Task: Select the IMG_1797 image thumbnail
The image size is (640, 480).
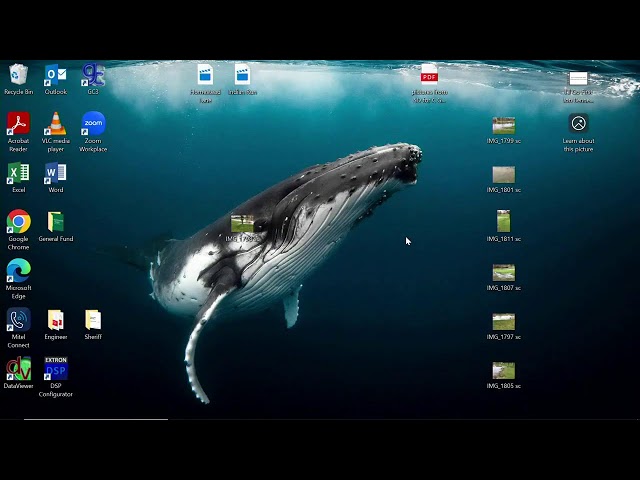Action: tap(504, 322)
